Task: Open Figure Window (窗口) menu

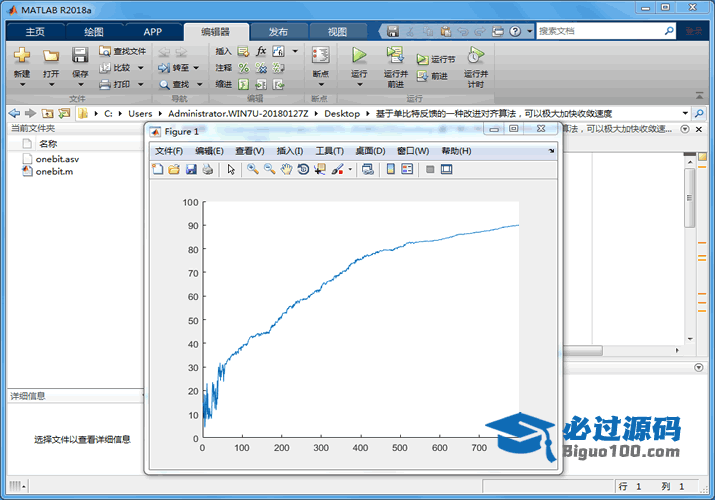Action: 413,151
